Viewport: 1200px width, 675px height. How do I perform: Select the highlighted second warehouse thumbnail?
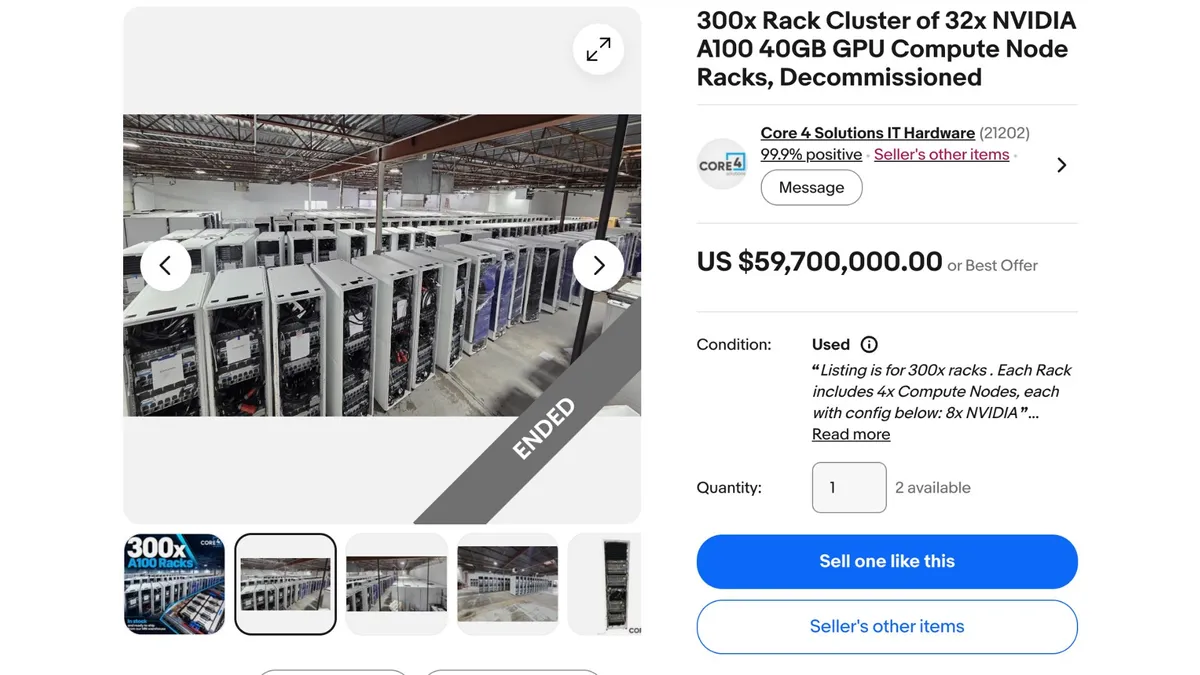(x=286, y=584)
